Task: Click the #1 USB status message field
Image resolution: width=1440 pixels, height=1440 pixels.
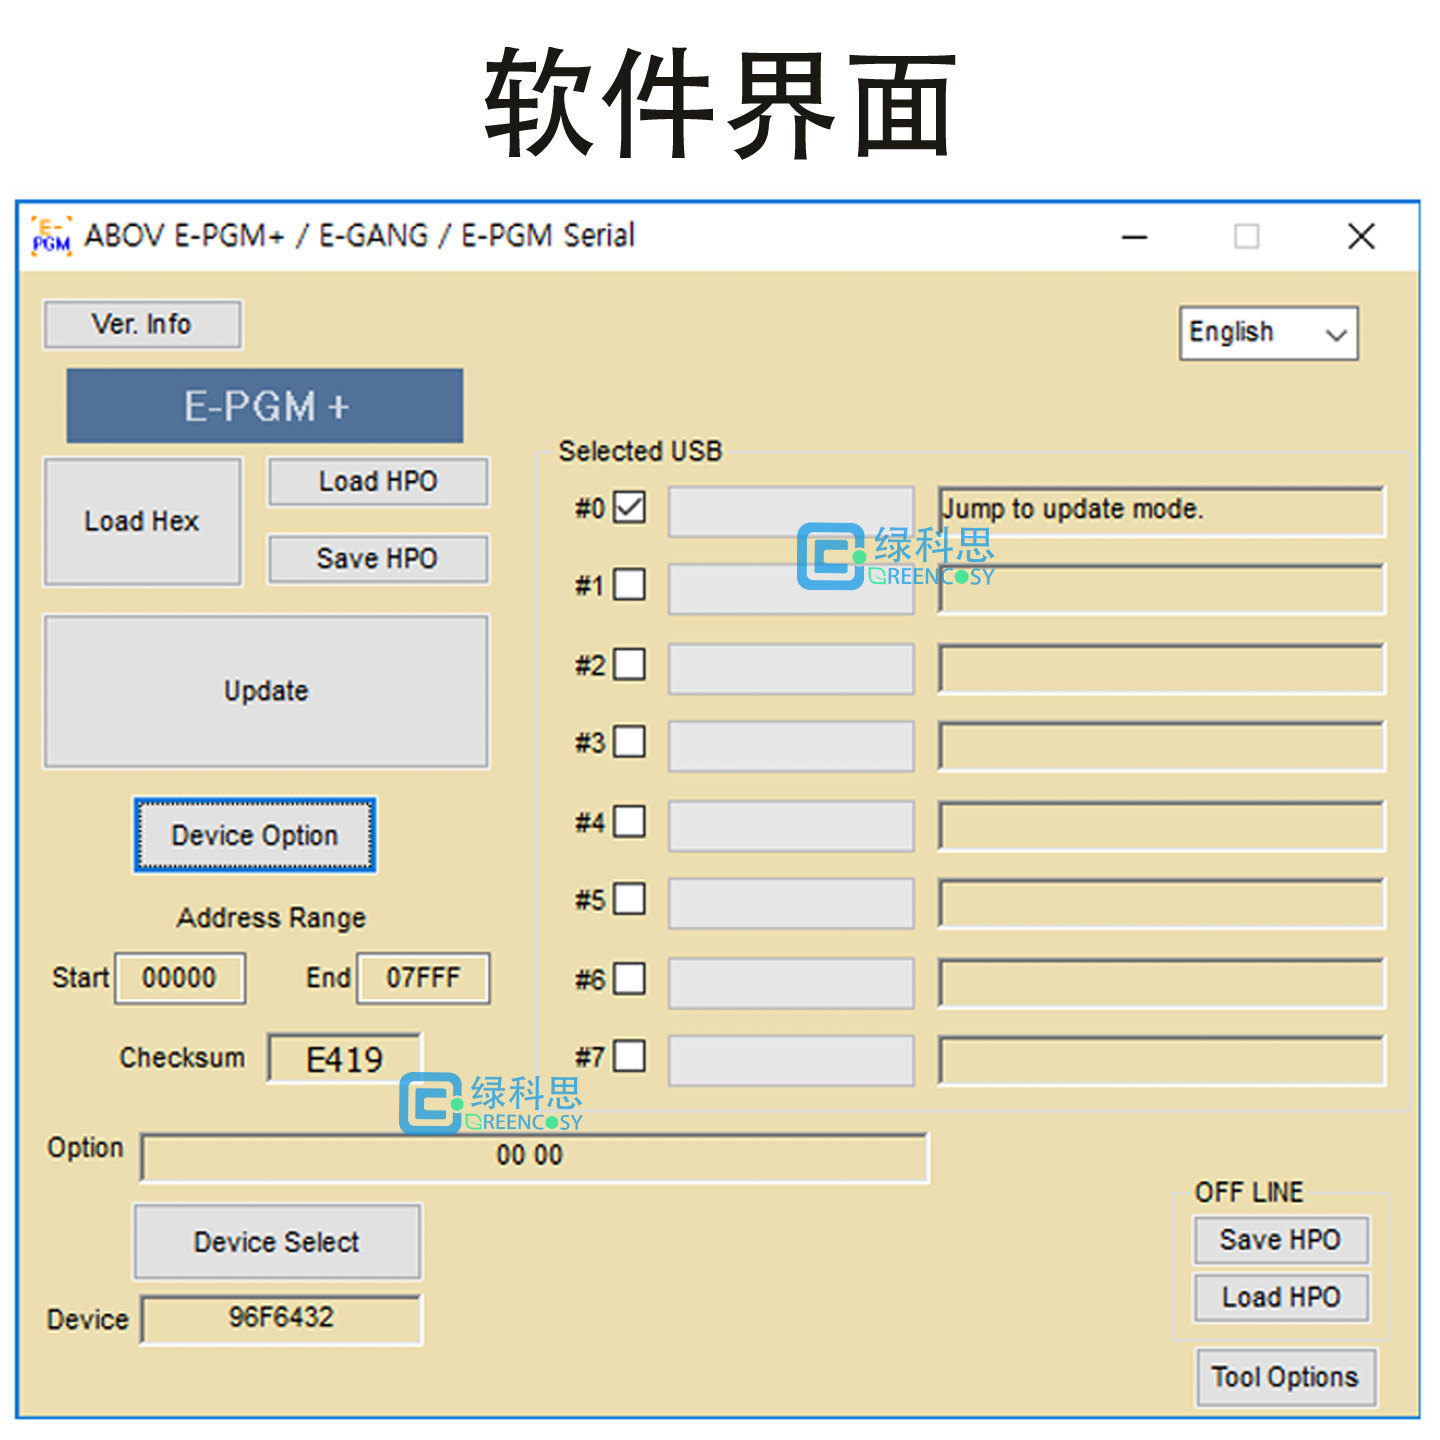Action: 1162,589
